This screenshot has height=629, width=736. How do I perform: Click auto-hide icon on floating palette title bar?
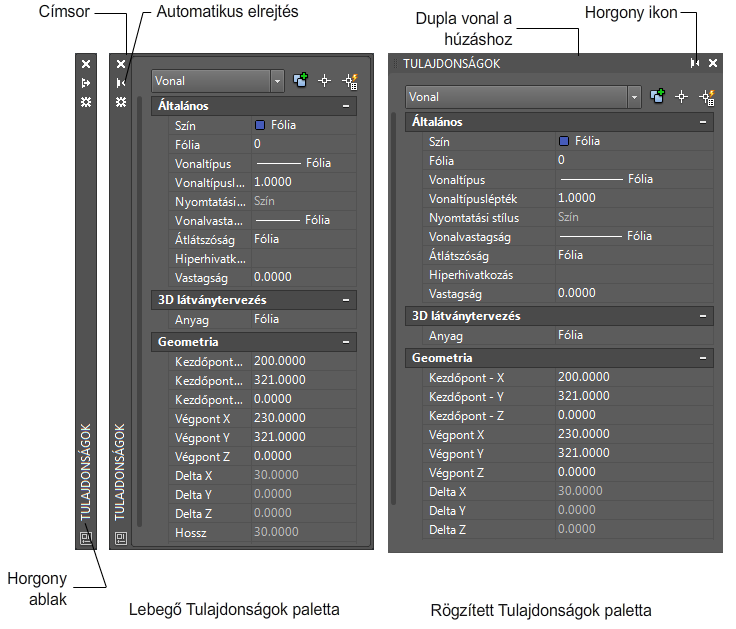(x=121, y=83)
